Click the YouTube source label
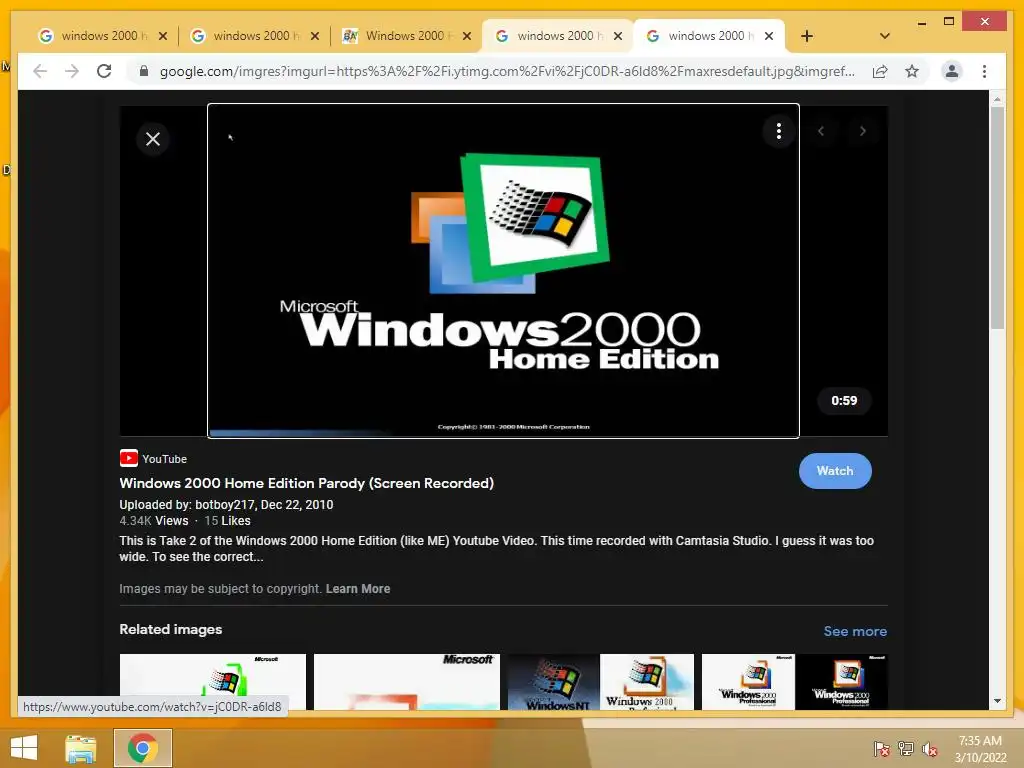 165,459
